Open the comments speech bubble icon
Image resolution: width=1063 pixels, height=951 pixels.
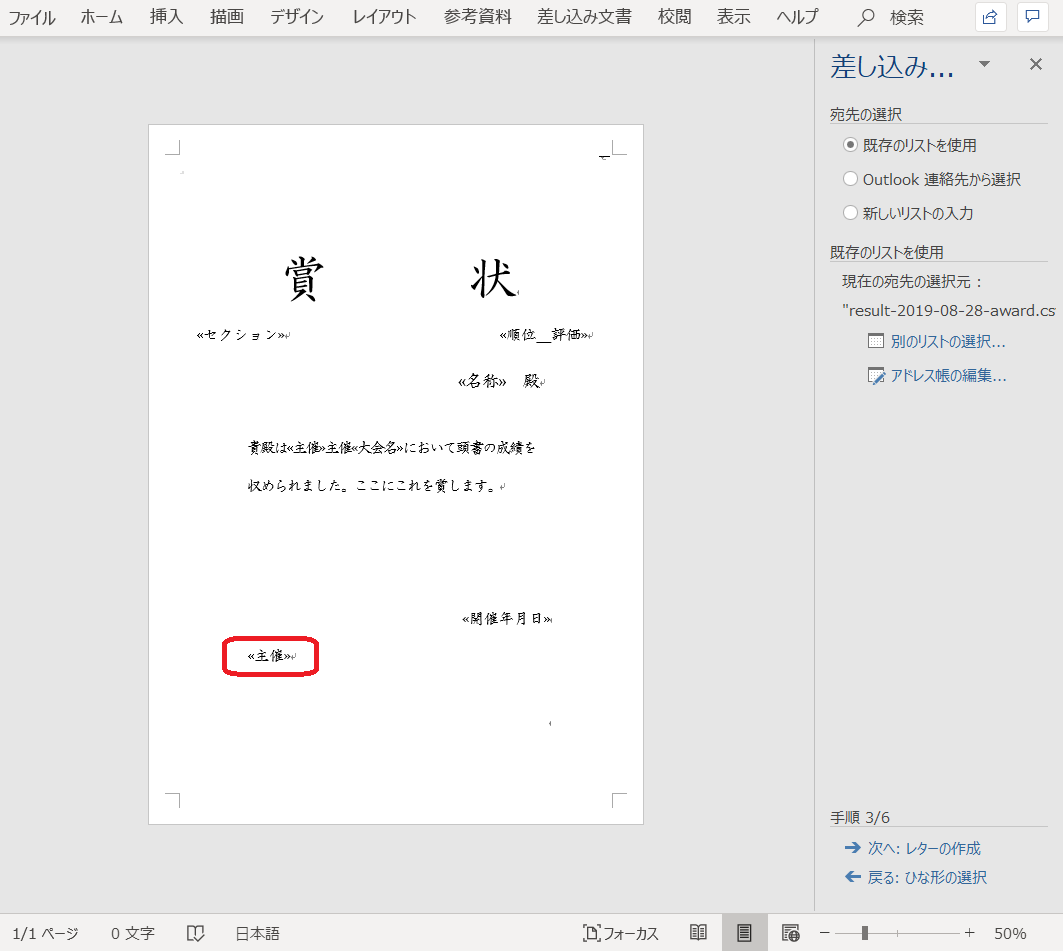[1032, 17]
